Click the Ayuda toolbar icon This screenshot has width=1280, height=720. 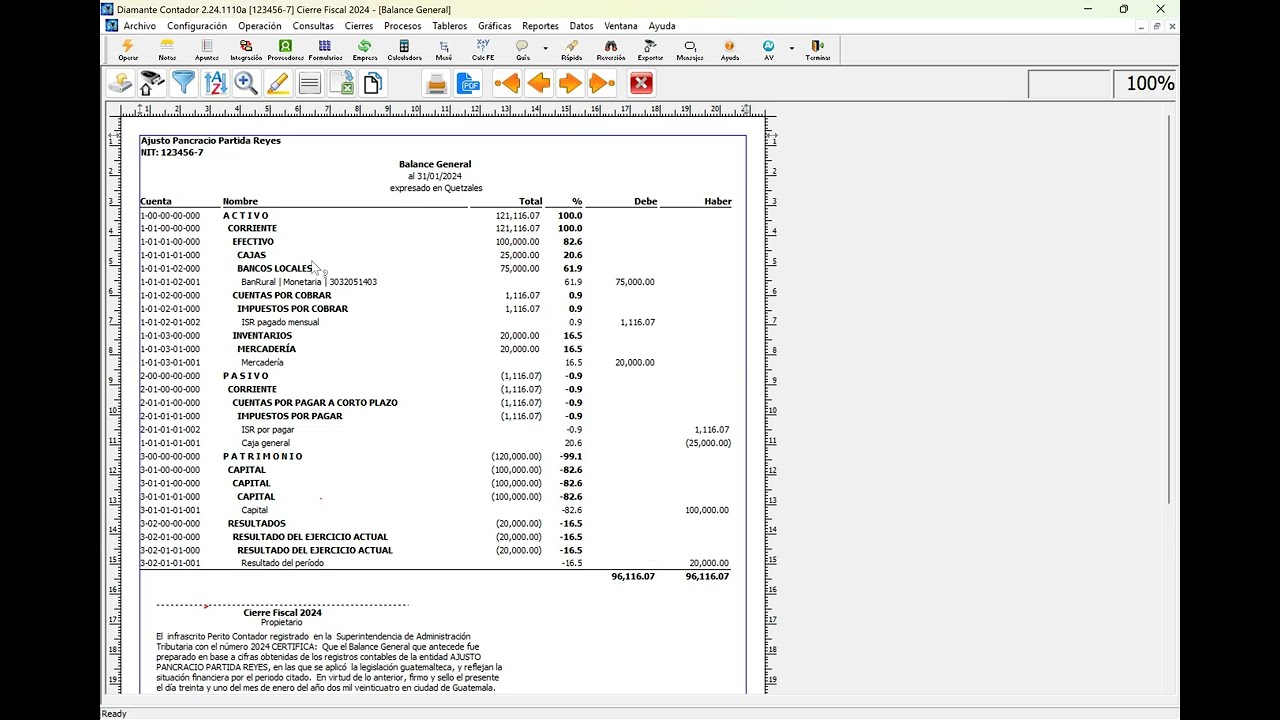[x=729, y=50]
